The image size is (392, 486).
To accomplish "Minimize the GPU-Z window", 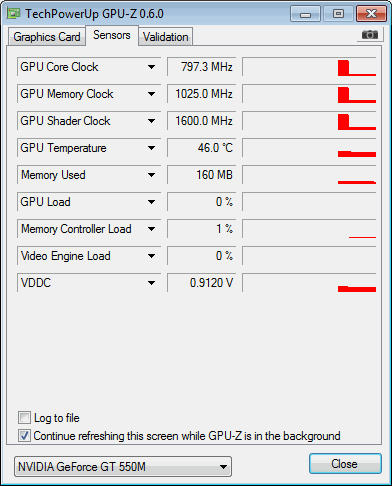I will [305, 14].
